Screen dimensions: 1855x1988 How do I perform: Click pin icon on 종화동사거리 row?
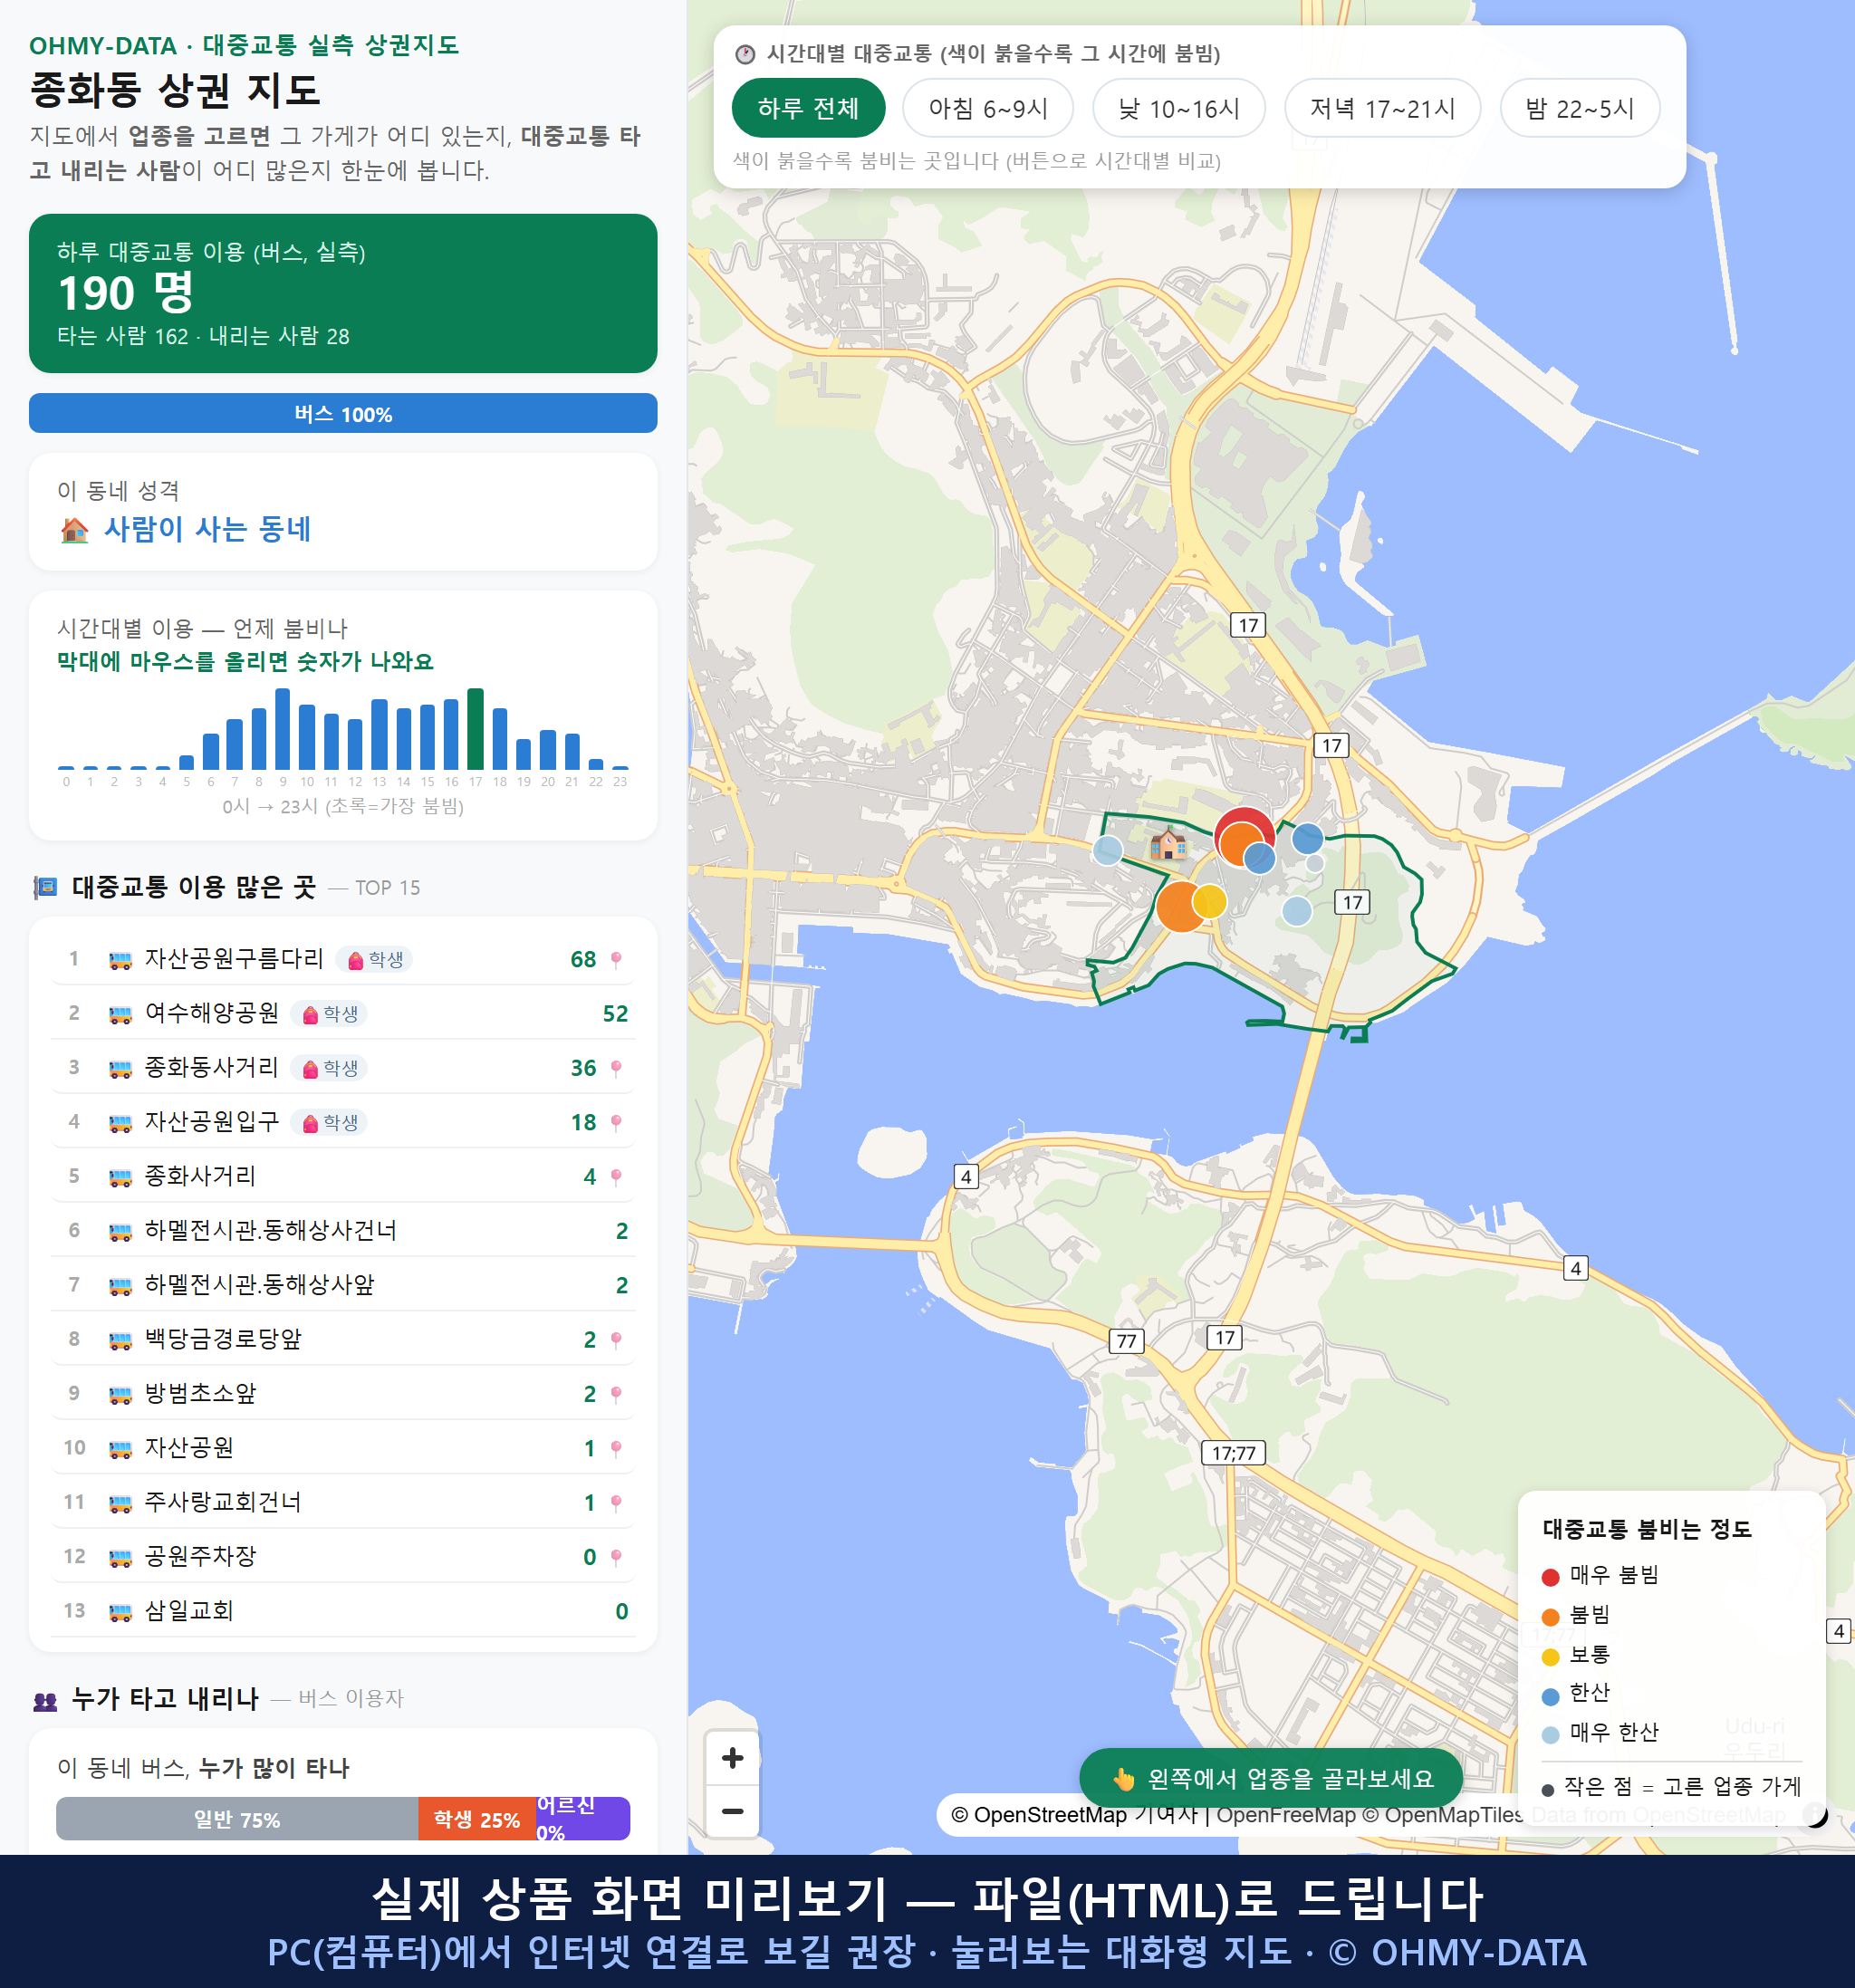point(616,1068)
